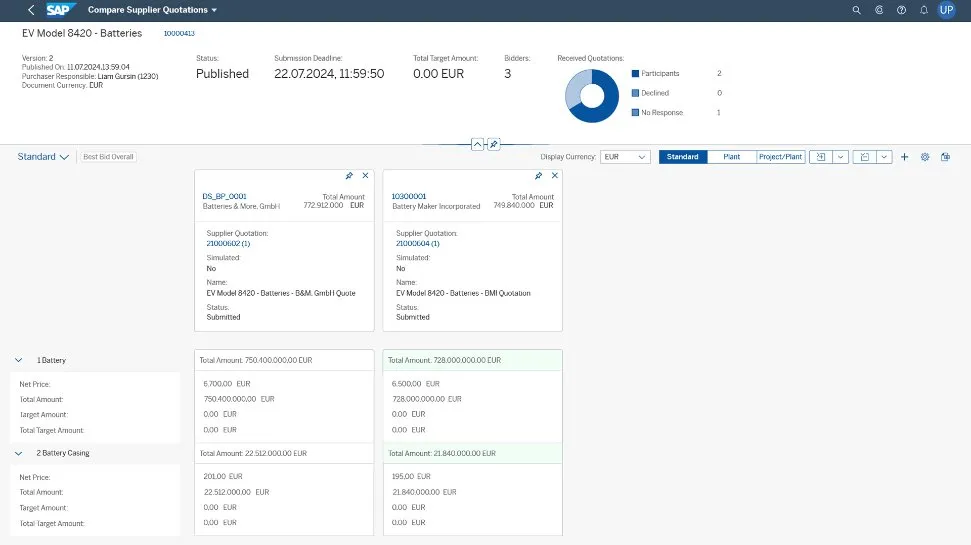Click the plus icon in comparison toolbar
This screenshot has height=545, width=971.
904,157
